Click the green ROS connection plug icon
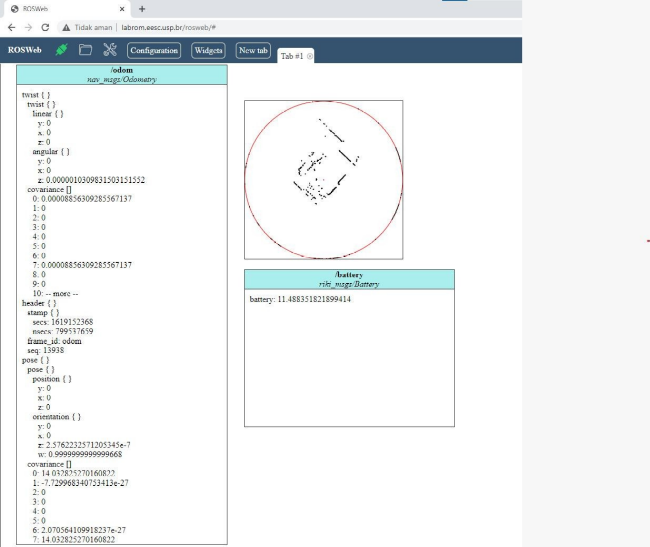The height and width of the screenshot is (547, 650). click(x=62, y=50)
